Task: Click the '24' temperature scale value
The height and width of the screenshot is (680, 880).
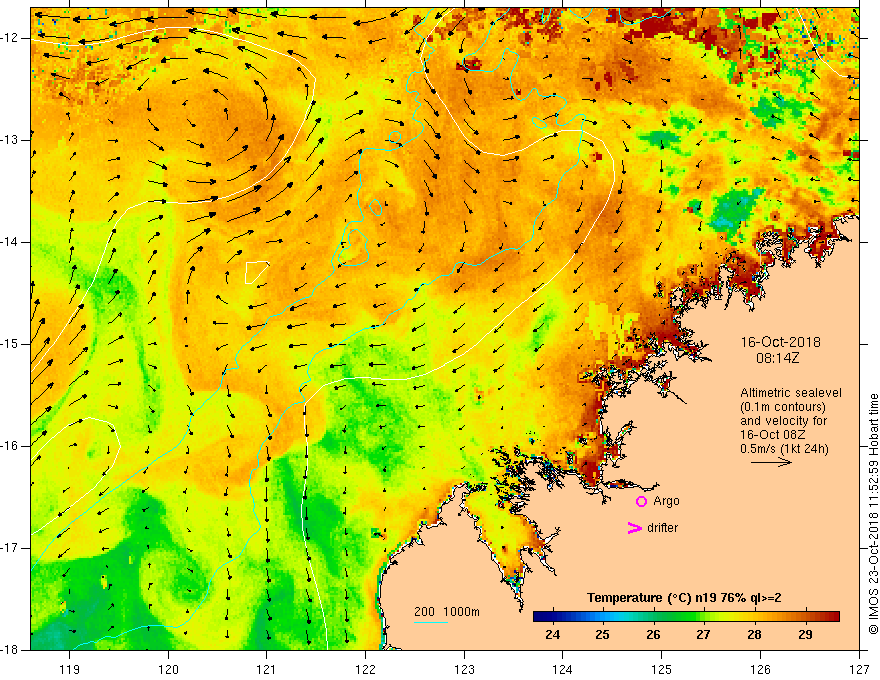Action: click(x=552, y=635)
